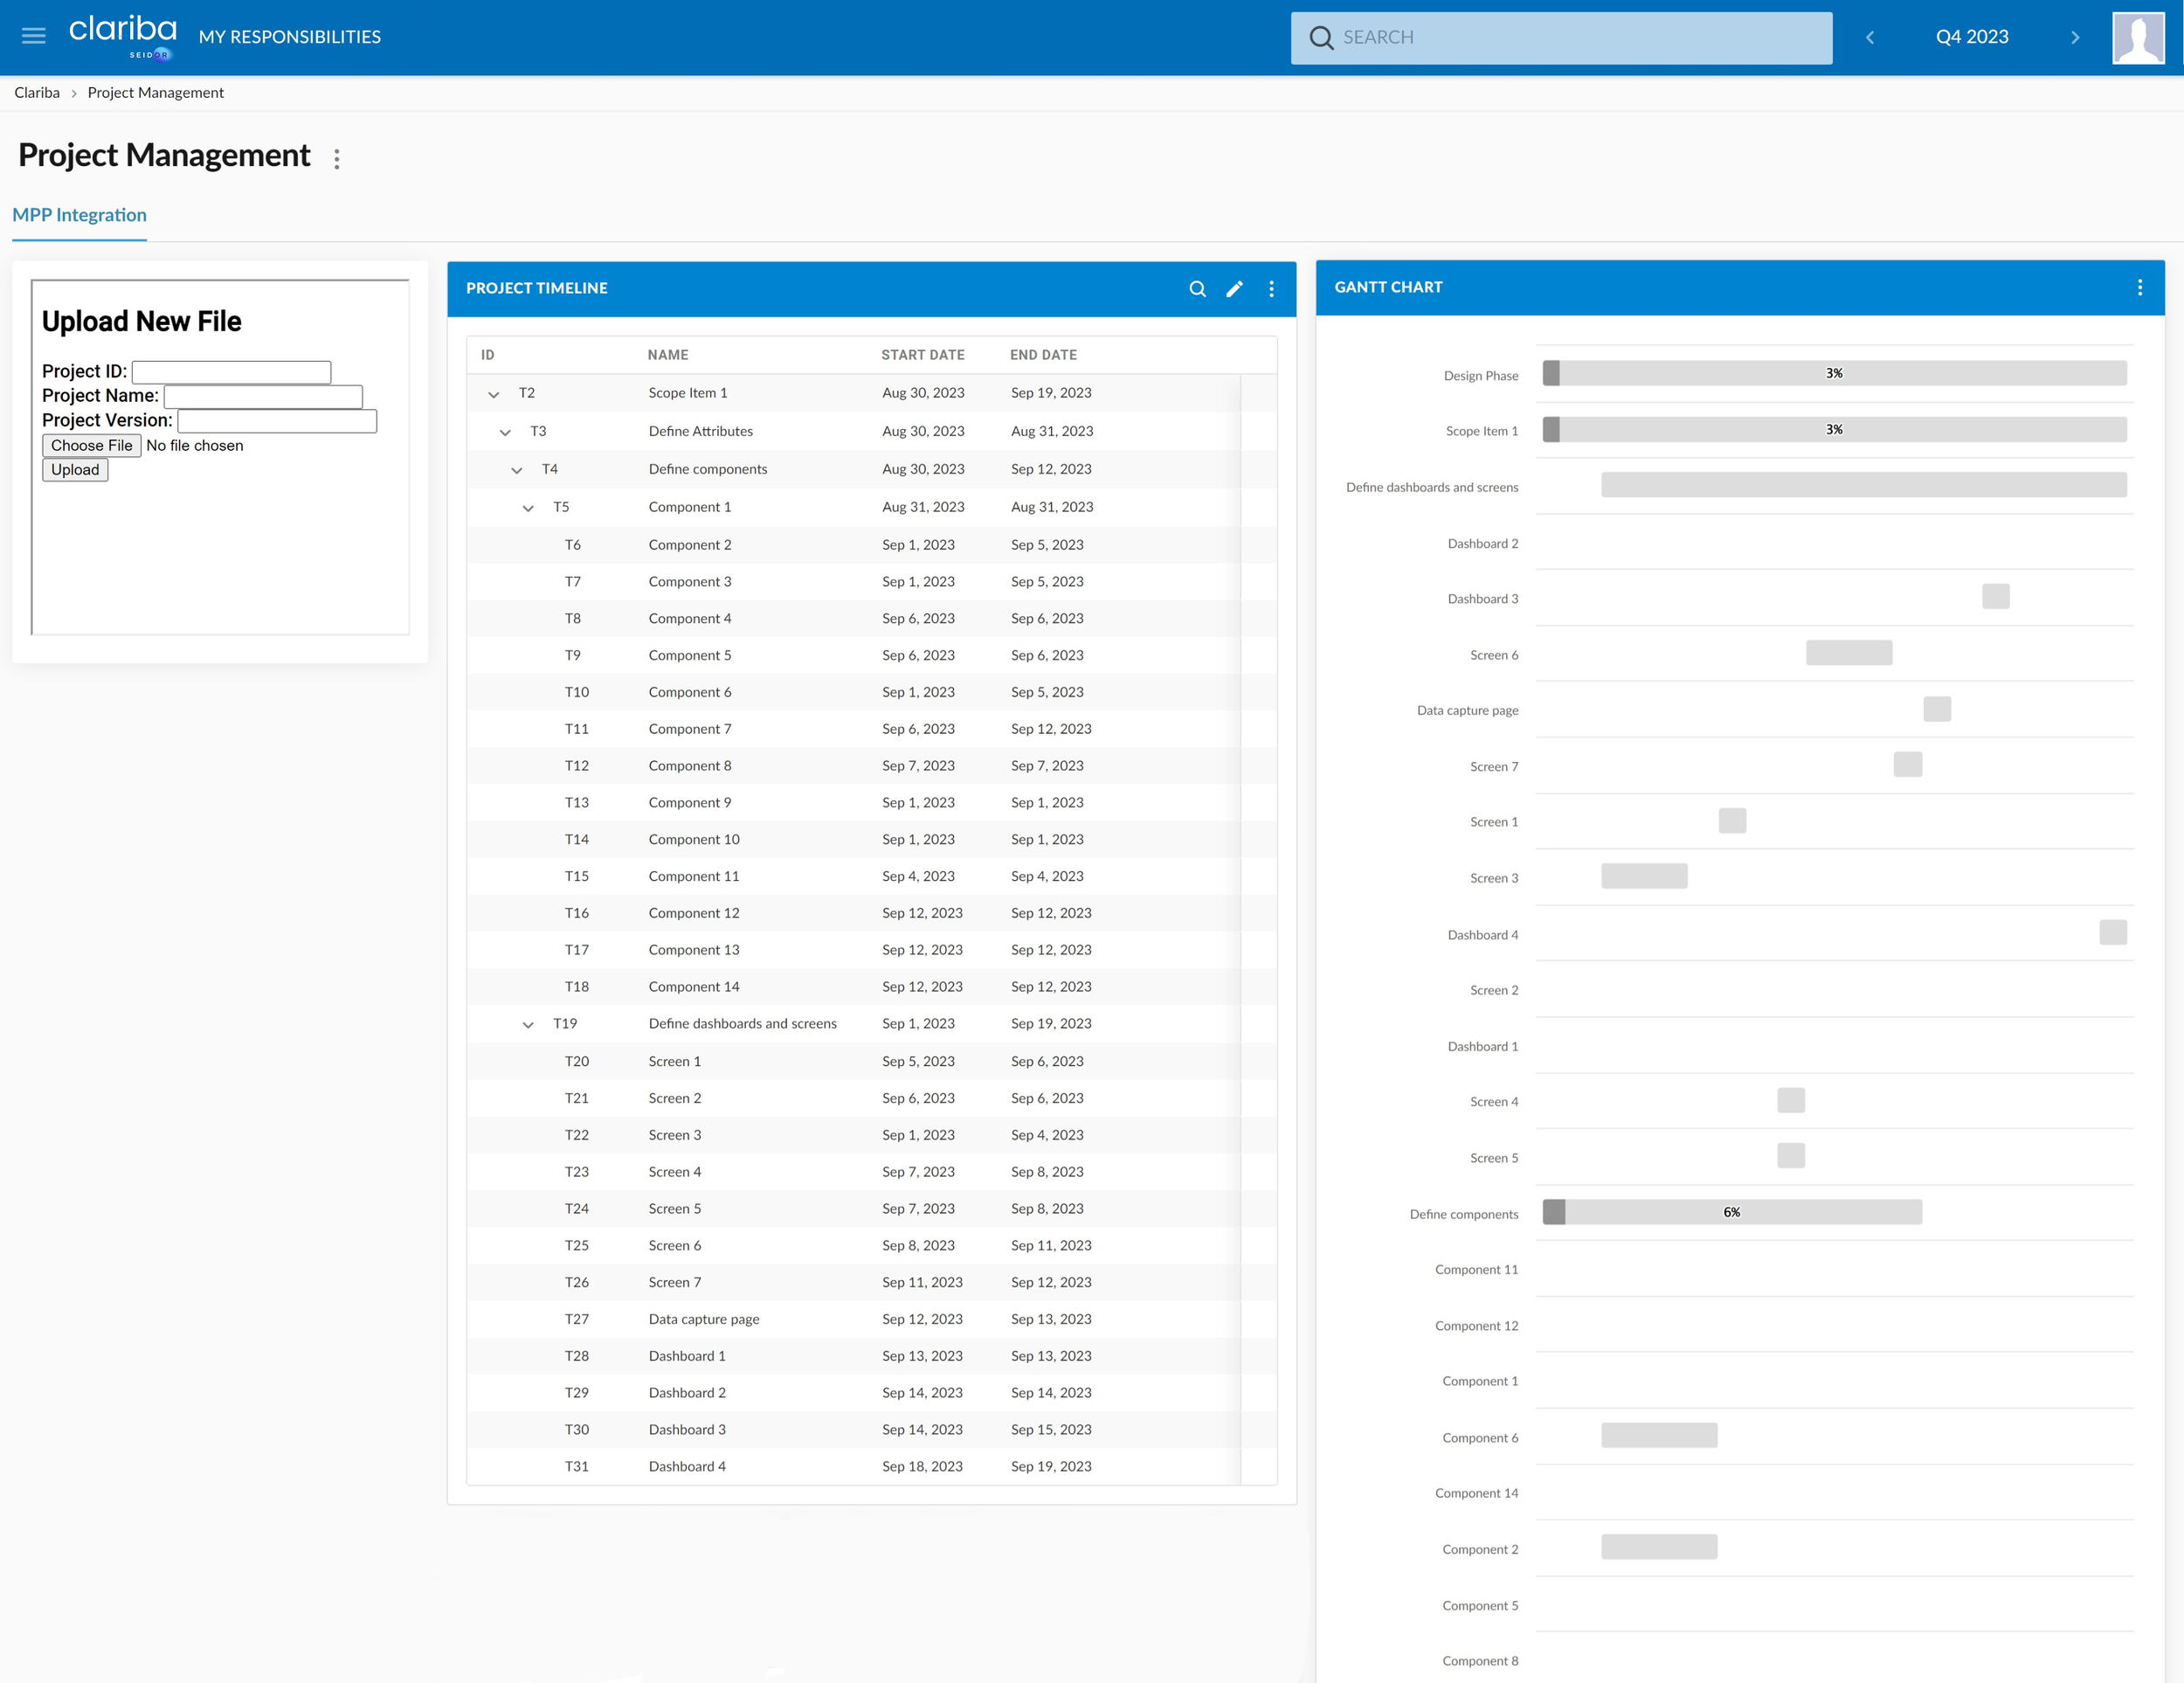Click into the Project ID field

click(231, 372)
